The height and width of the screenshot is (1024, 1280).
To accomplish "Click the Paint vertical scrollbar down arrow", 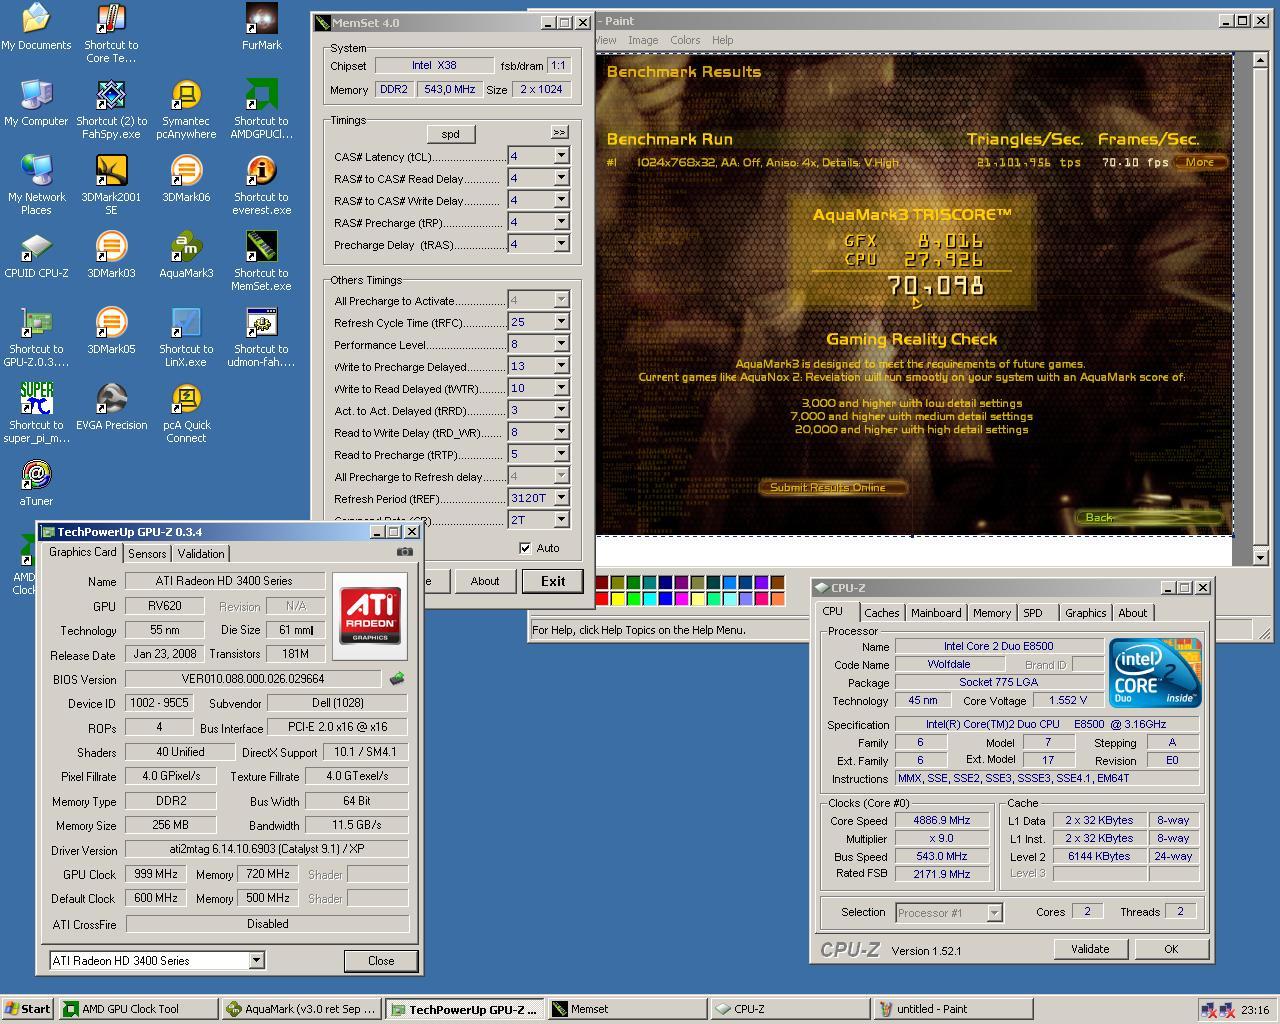I will click(x=1260, y=557).
